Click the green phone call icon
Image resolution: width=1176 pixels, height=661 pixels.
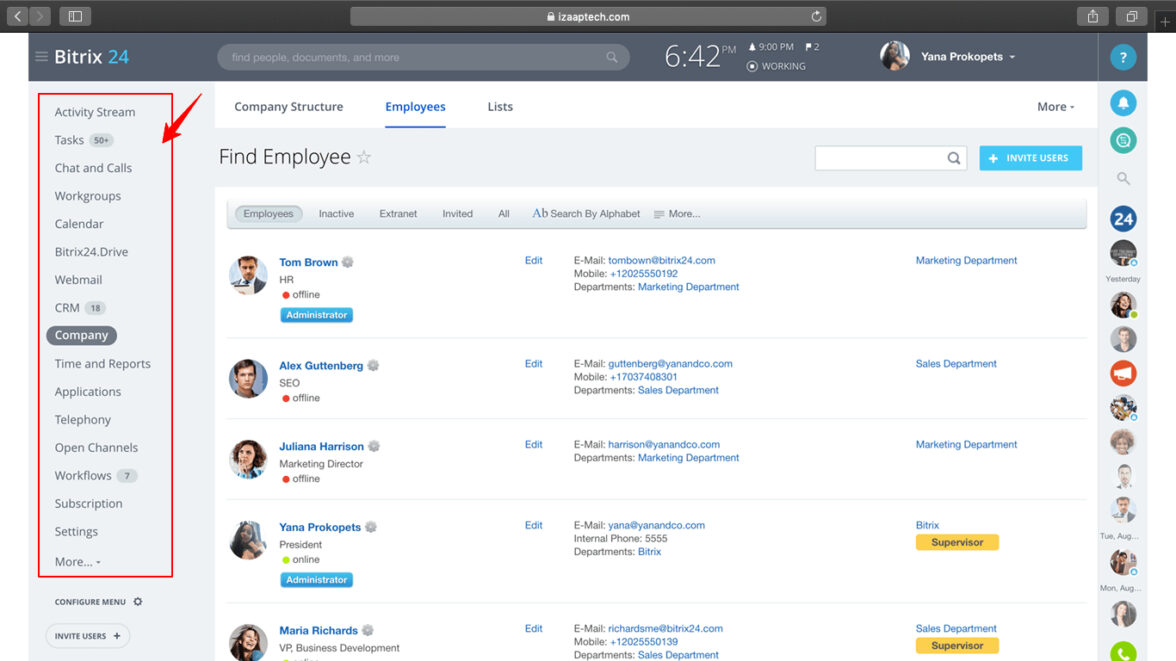click(x=1123, y=652)
